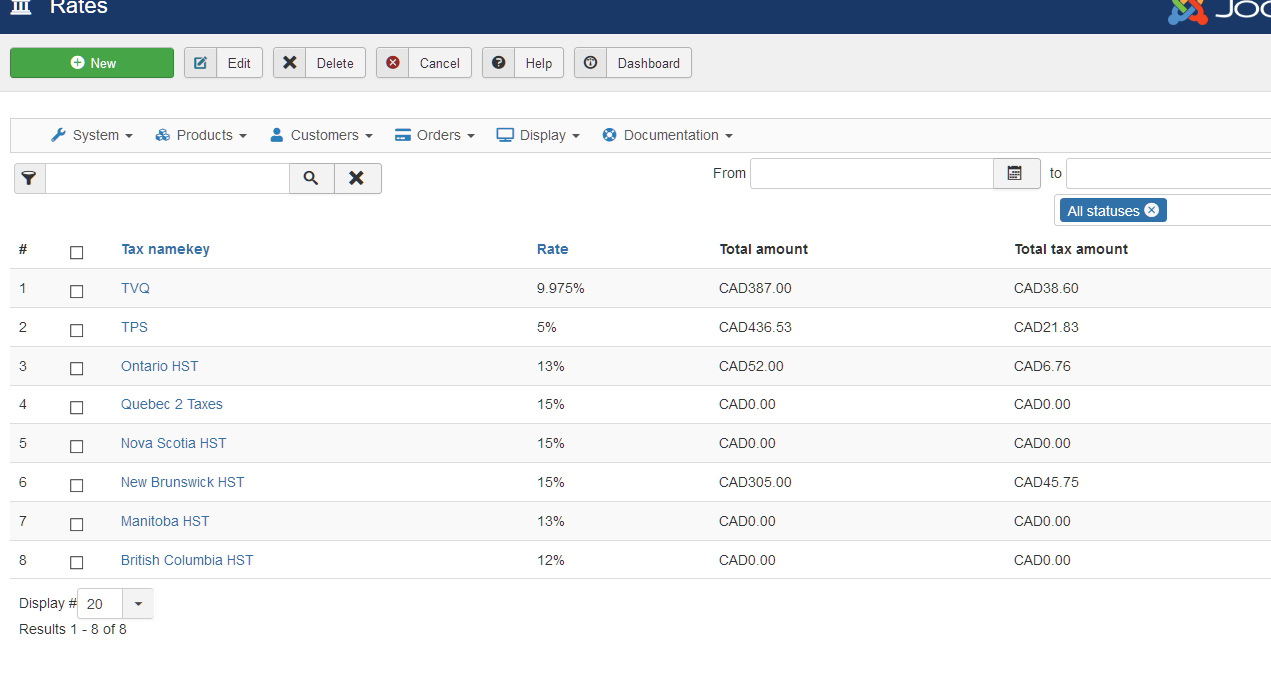The height and width of the screenshot is (681, 1271).
Task: Click the Help question mark icon
Action: pos(498,63)
